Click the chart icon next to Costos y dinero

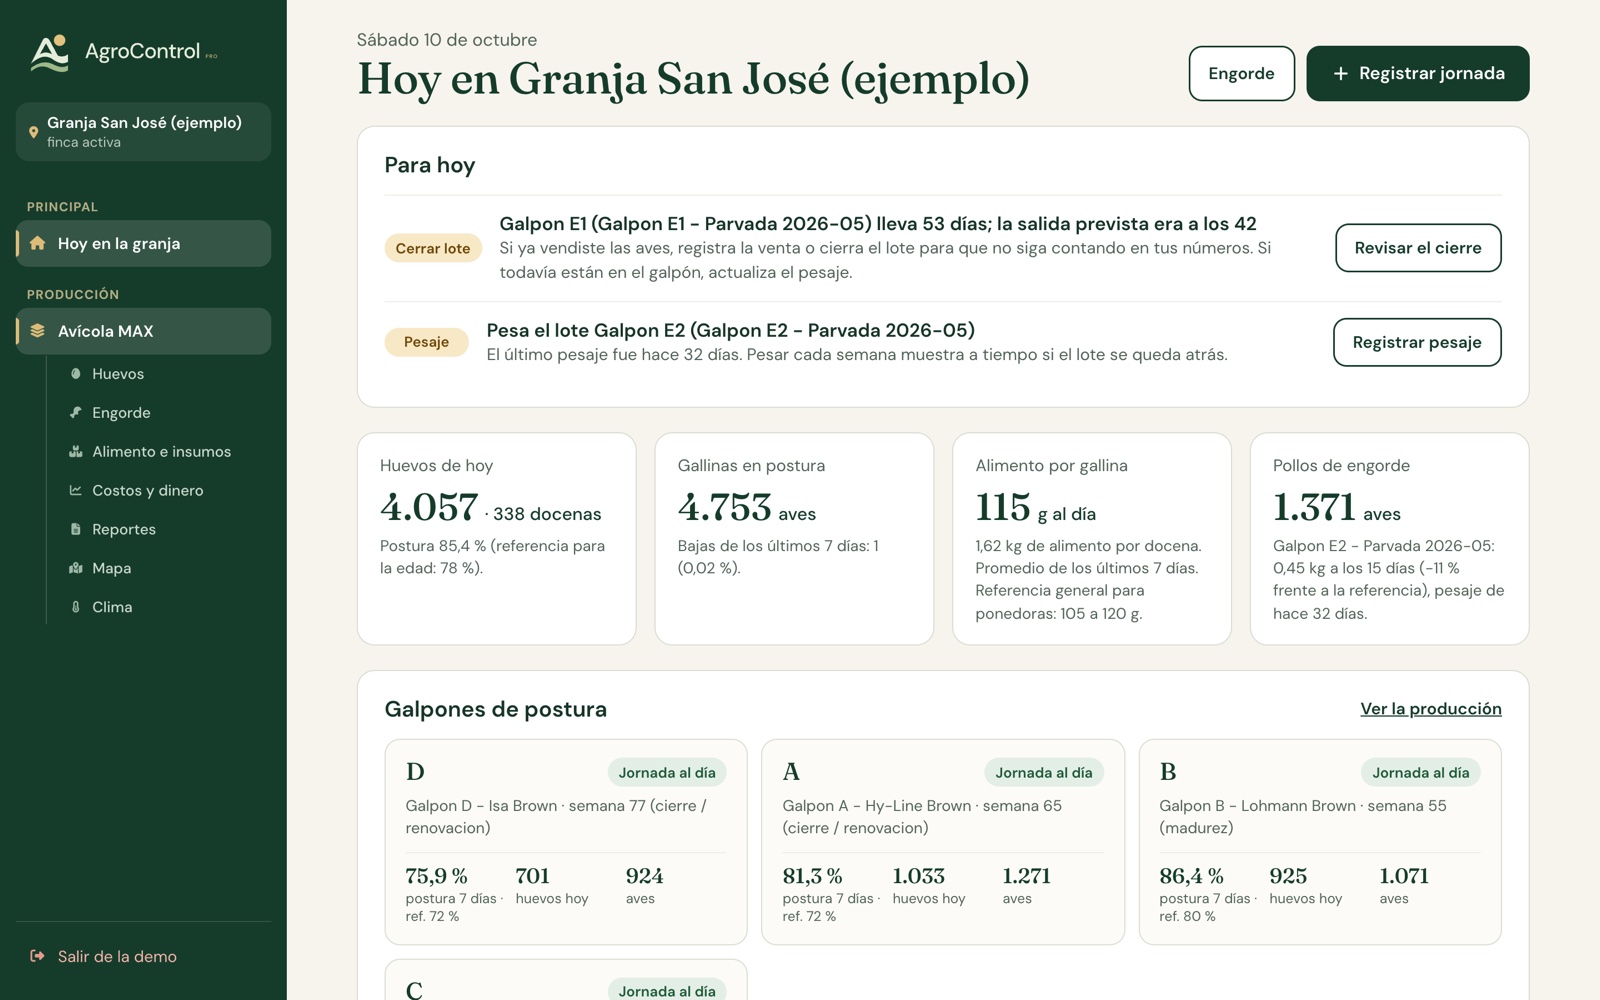point(75,490)
